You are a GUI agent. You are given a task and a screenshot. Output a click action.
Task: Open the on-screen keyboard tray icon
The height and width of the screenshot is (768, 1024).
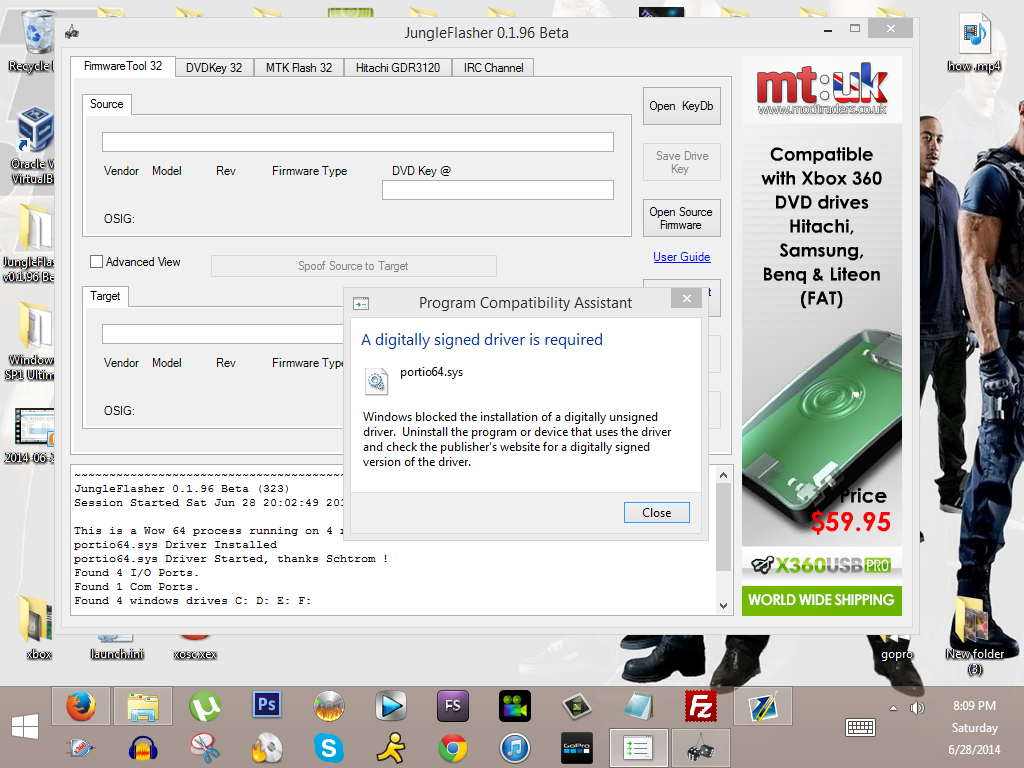860,727
